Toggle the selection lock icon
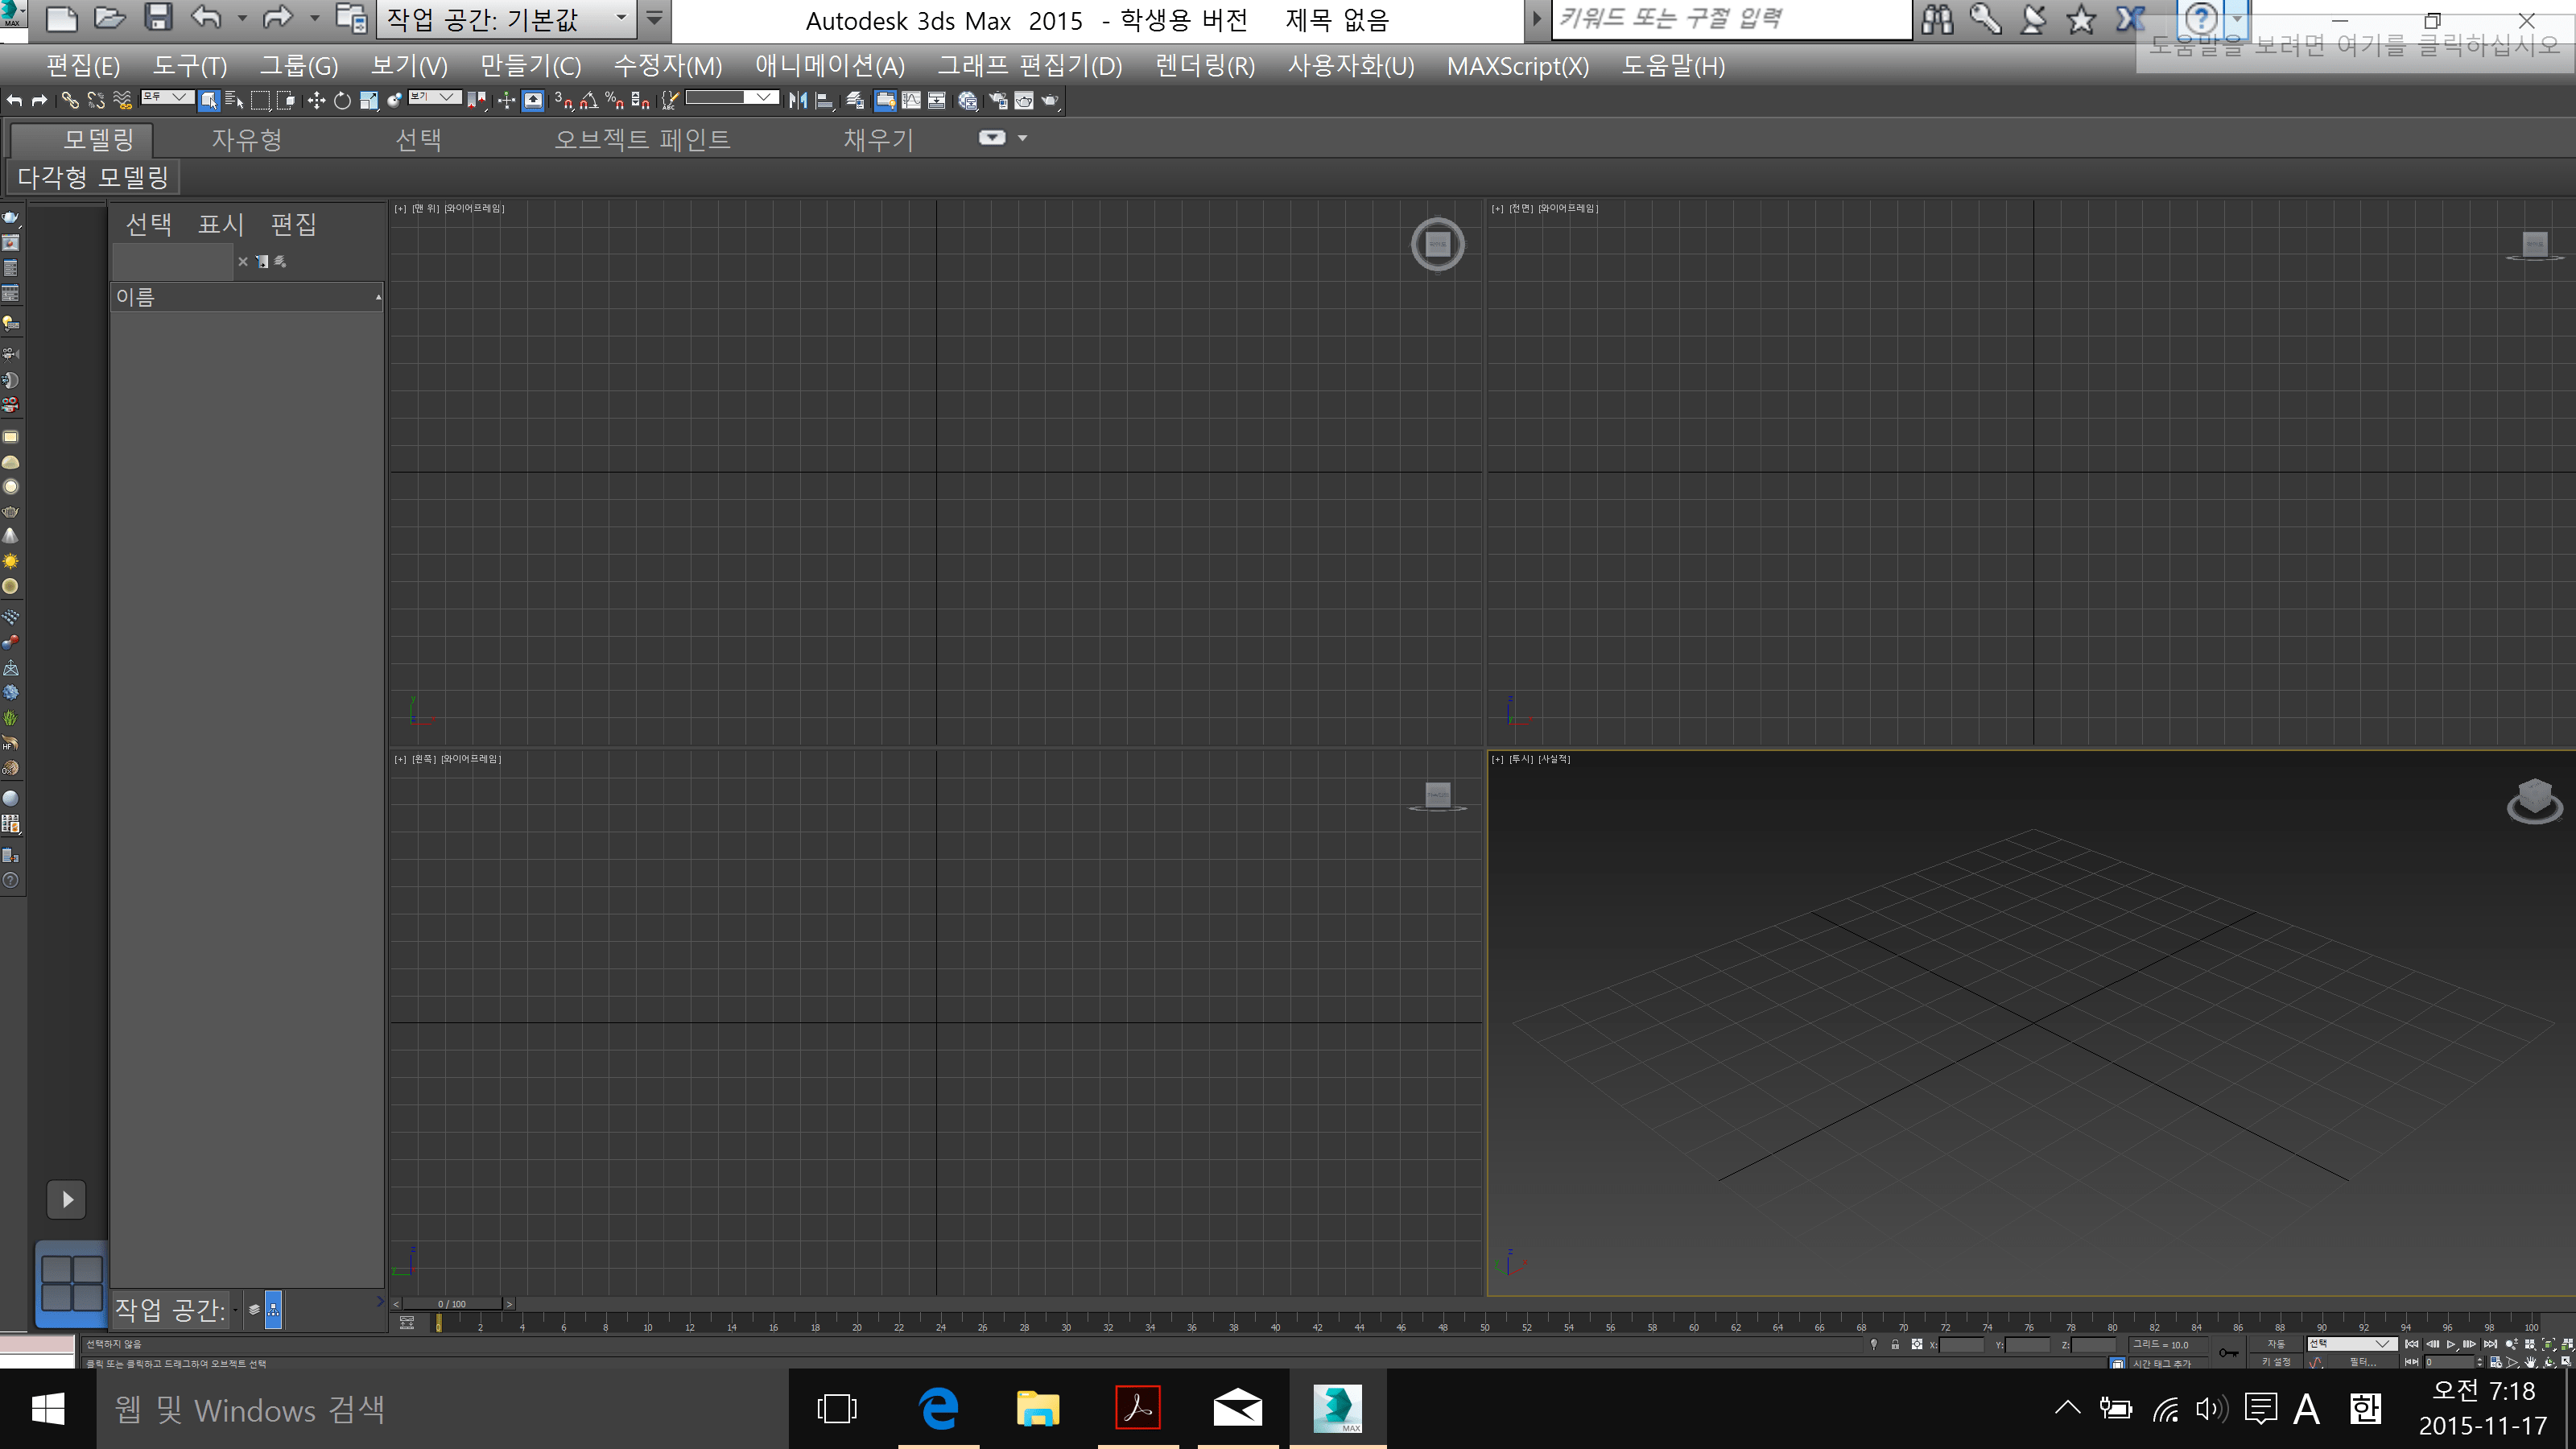2576x1449 pixels. [1895, 1345]
